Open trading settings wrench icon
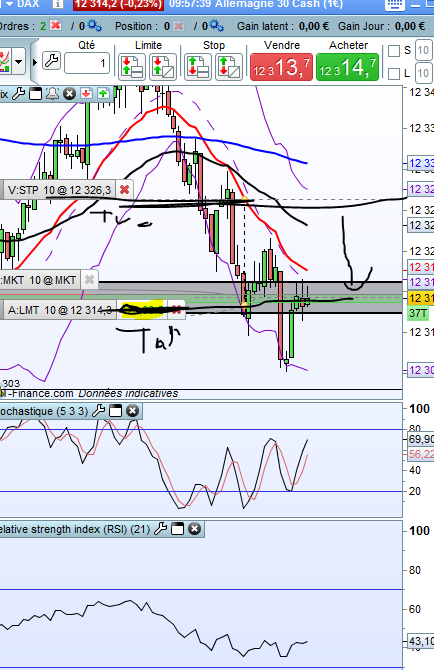Image resolution: width=434 pixels, height=670 pixels. (x=51, y=61)
